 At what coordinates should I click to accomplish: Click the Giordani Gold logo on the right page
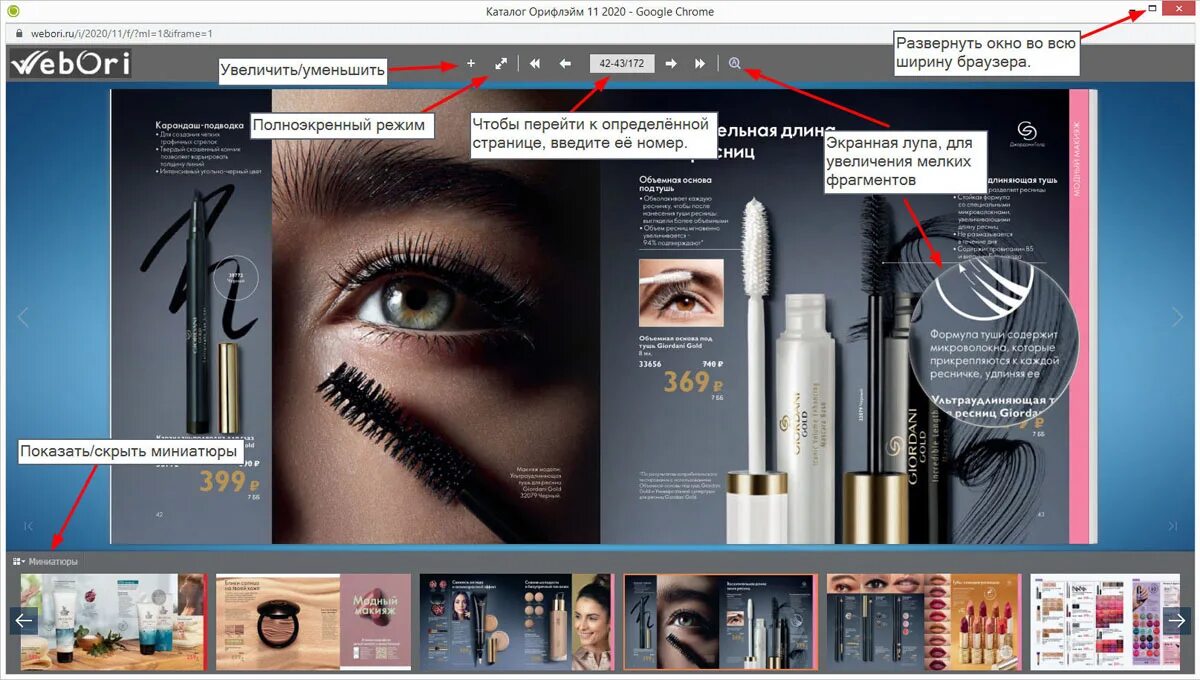pyautogui.click(x=1028, y=135)
